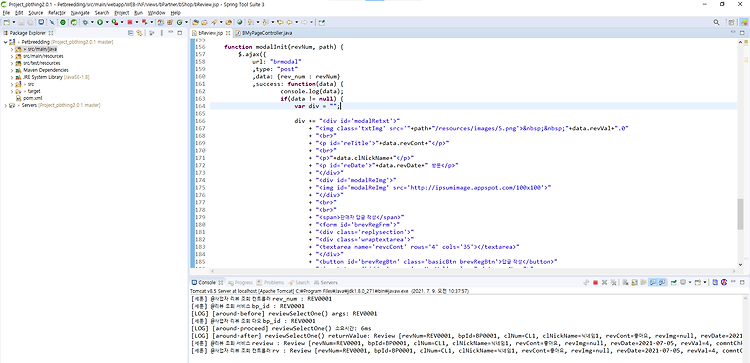
Task: Toggle Show Console on standard out change
Action: coord(652,283)
